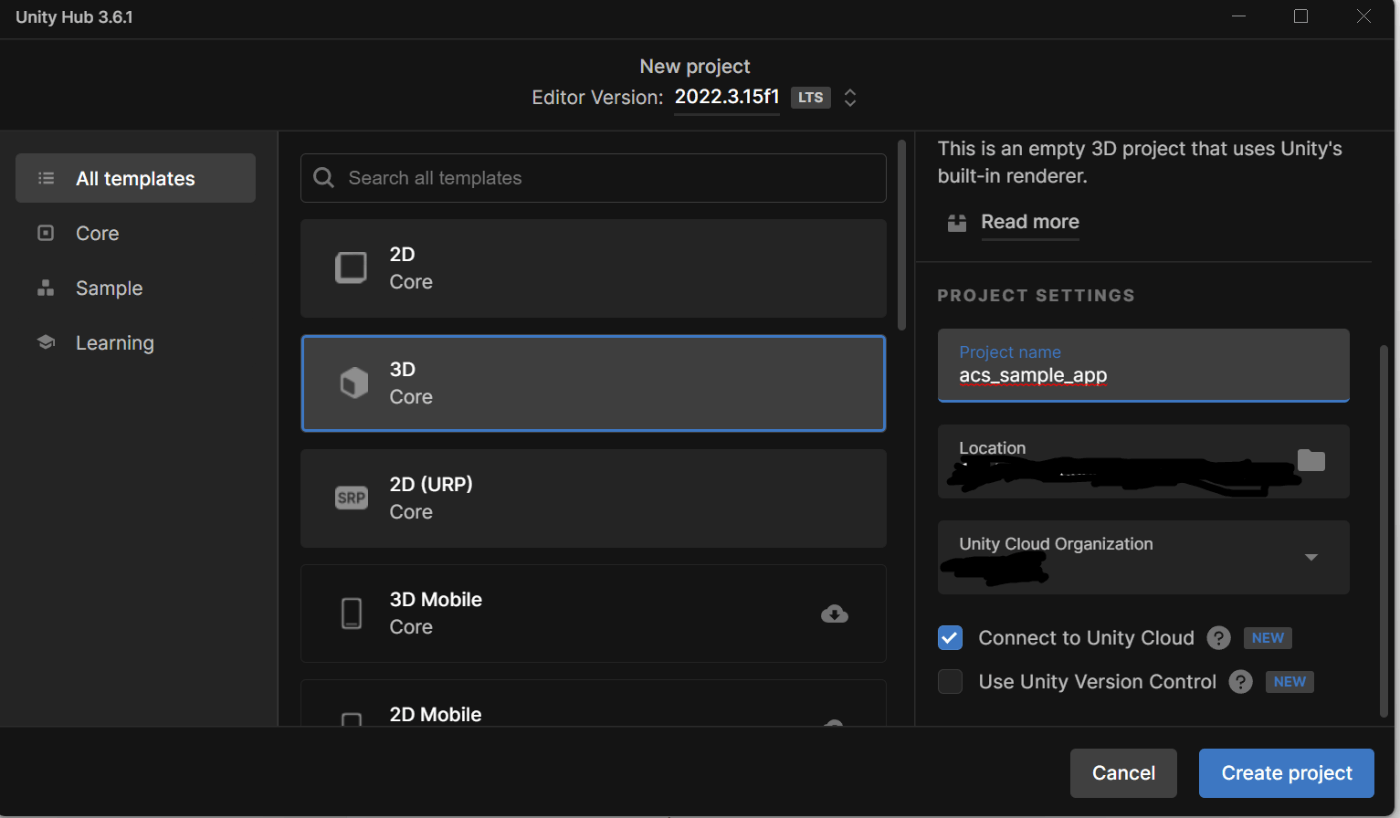Open the Read more link
The width and height of the screenshot is (1400, 818).
click(x=1030, y=222)
